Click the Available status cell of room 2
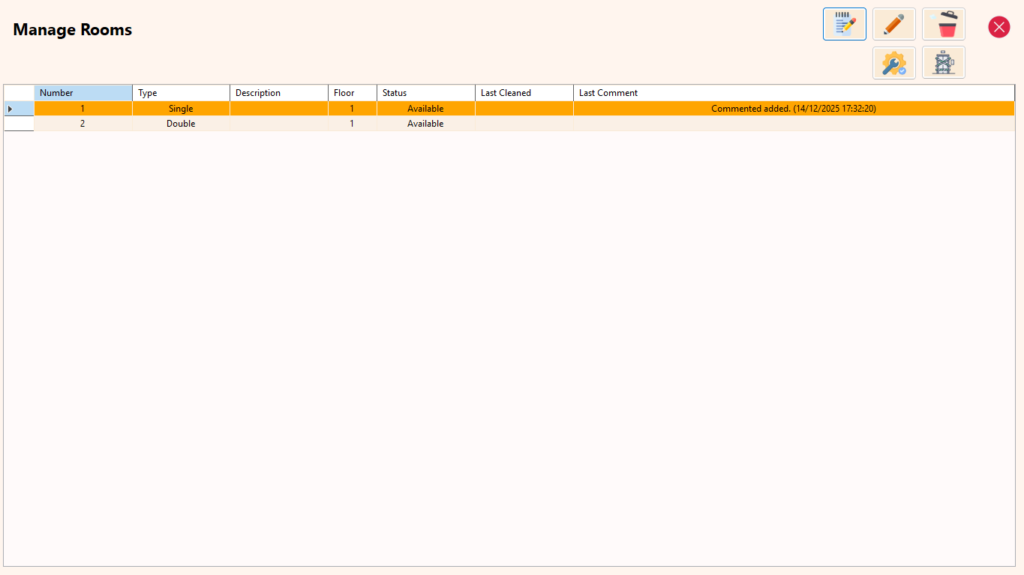 [426, 124]
